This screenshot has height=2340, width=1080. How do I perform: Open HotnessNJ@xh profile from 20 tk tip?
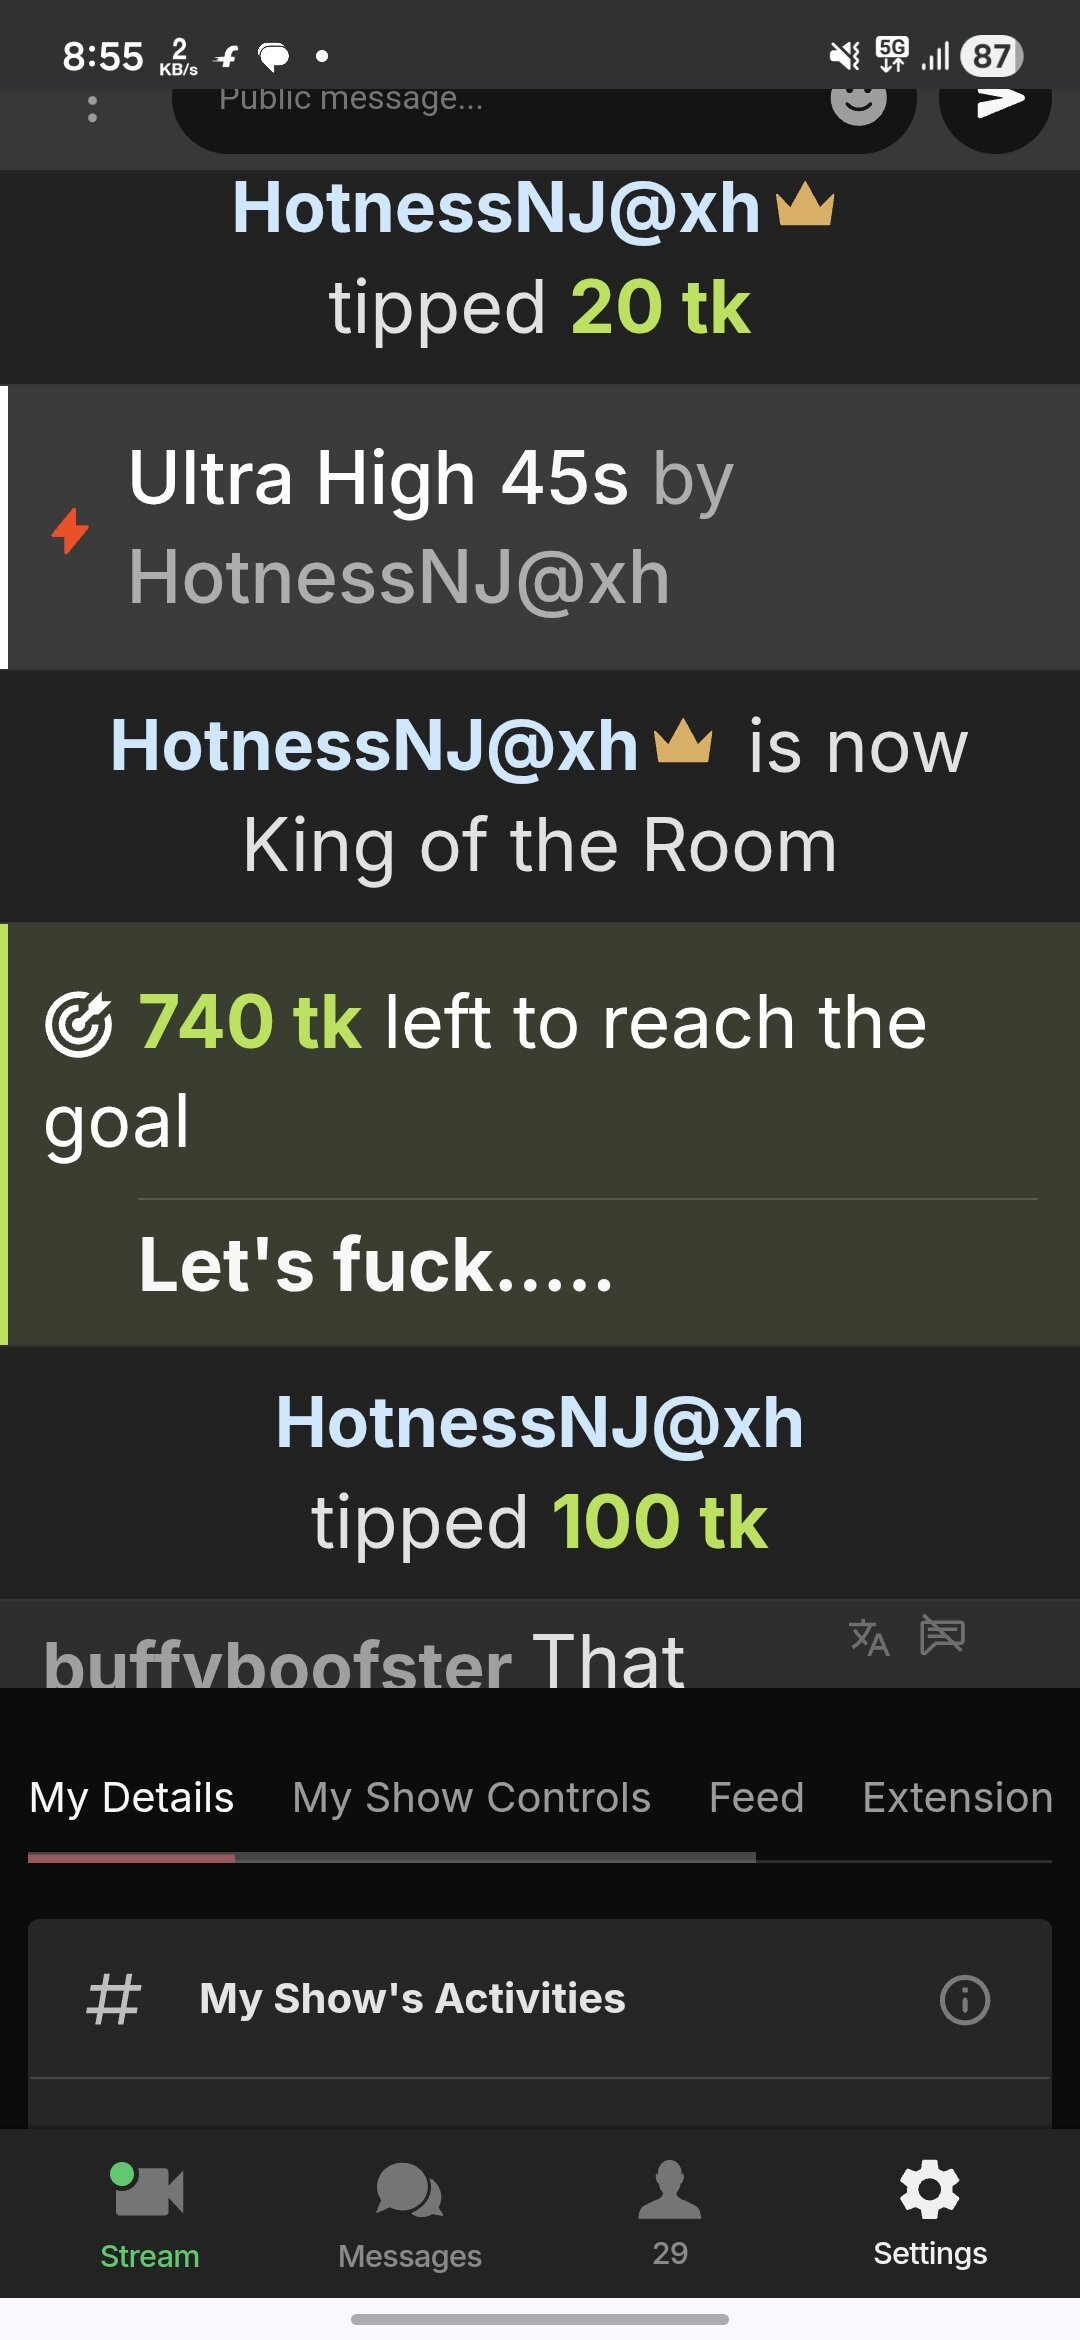click(497, 208)
